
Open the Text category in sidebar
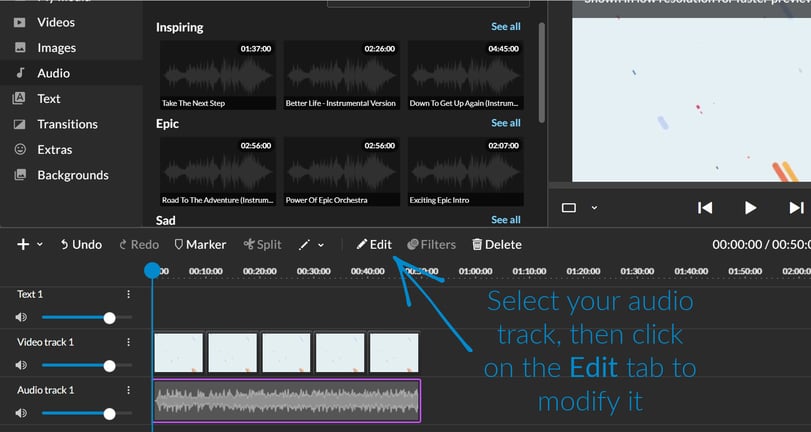[x=49, y=98]
